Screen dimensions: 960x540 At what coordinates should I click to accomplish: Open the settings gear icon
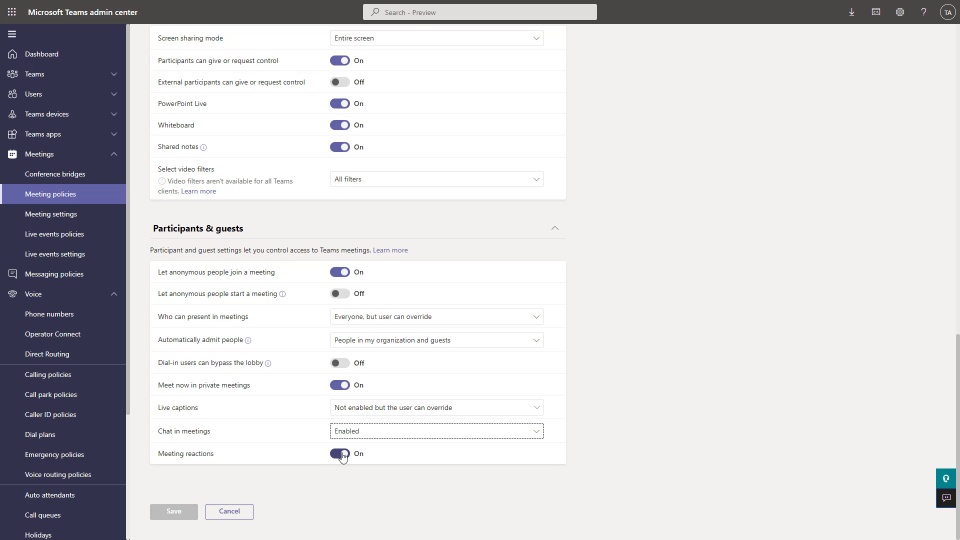[x=899, y=12]
